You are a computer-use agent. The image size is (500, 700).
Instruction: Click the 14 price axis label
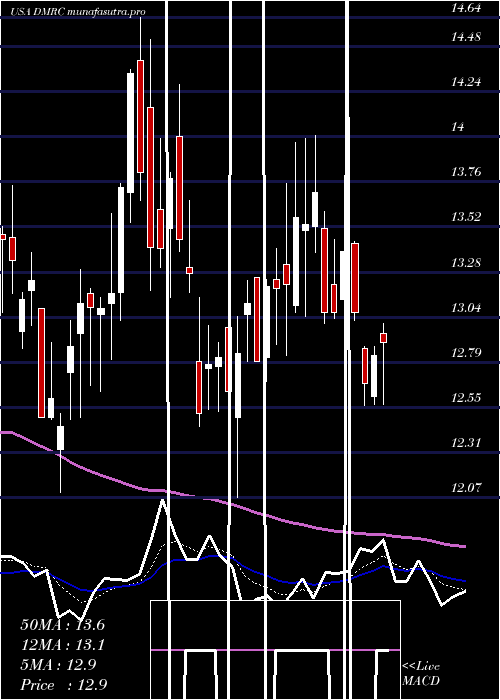point(458,127)
